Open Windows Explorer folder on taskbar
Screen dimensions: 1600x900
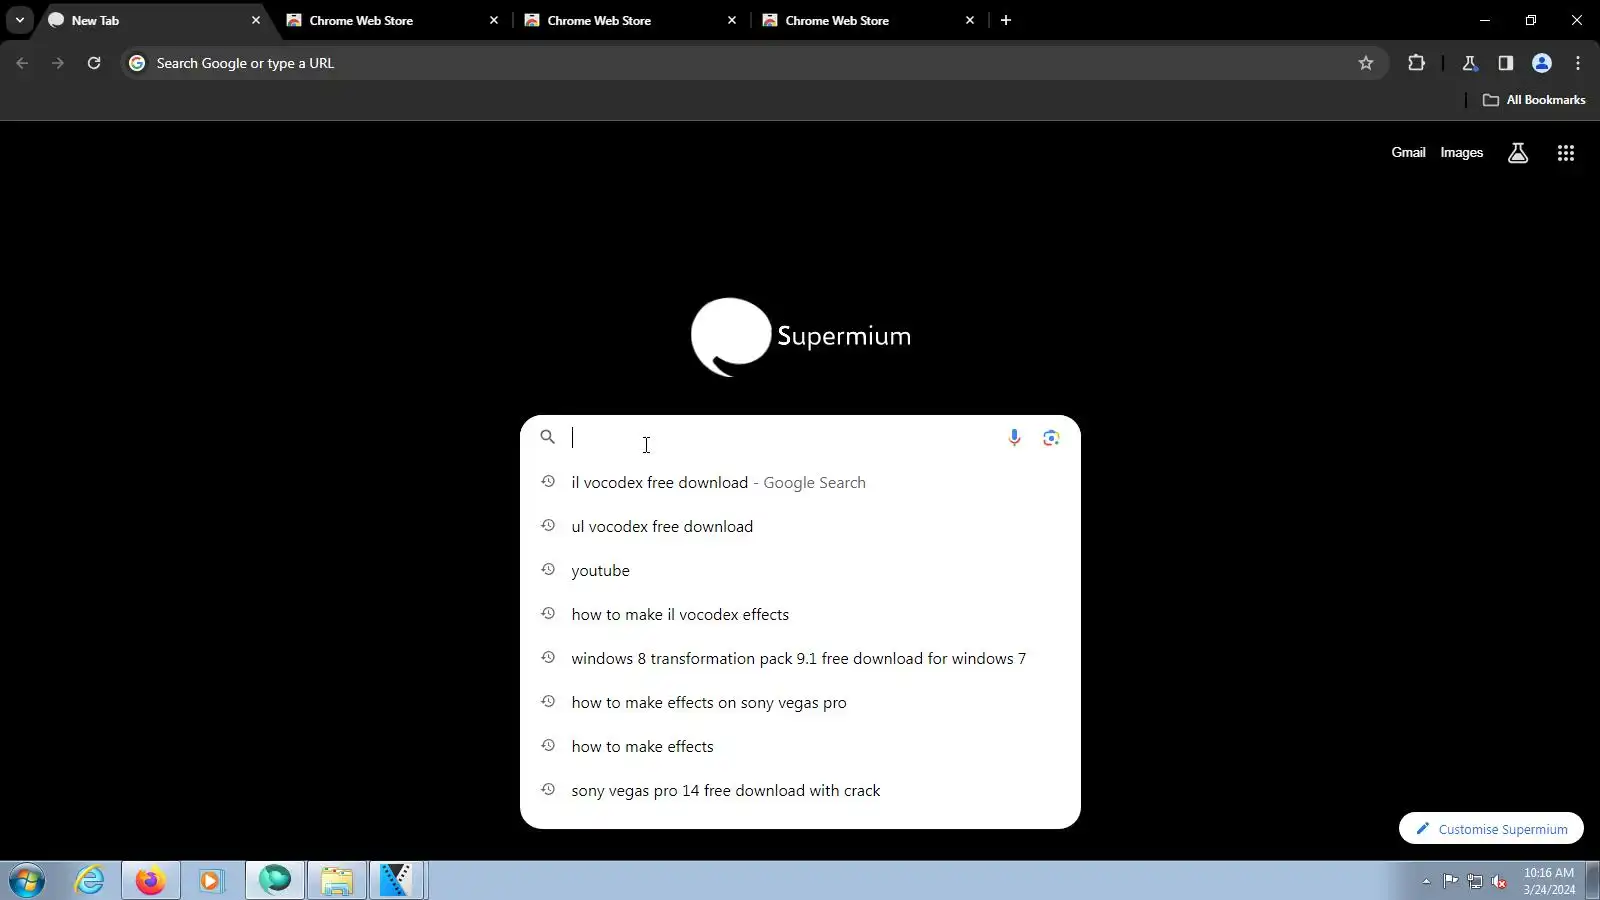(337, 881)
